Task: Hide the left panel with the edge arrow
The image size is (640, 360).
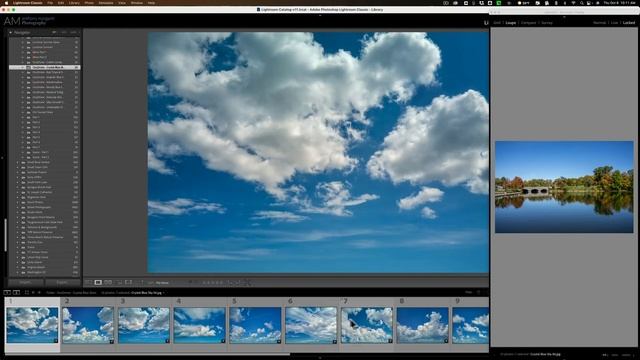Action: pyautogui.click(x=2, y=158)
